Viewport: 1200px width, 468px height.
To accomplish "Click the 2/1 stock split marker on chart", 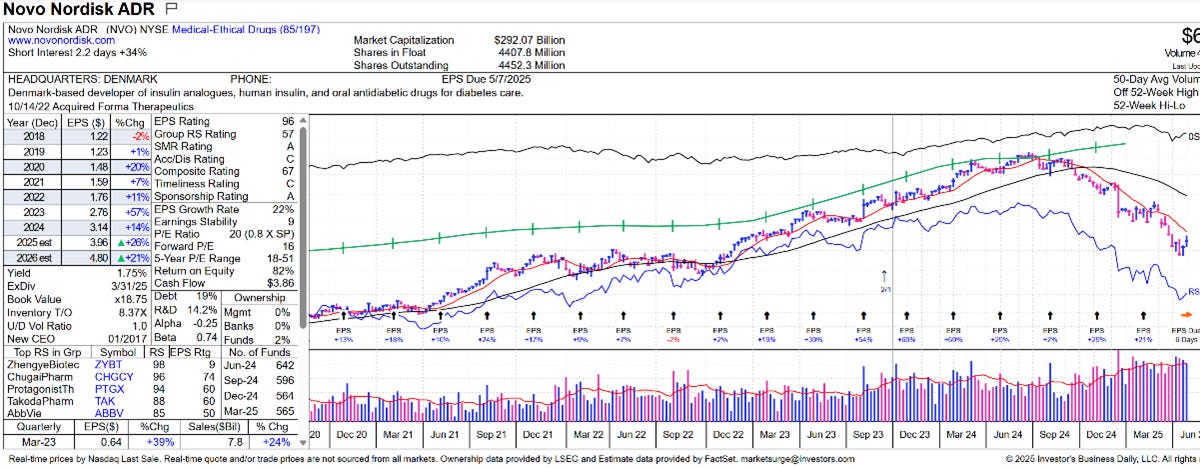I will (x=884, y=281).
